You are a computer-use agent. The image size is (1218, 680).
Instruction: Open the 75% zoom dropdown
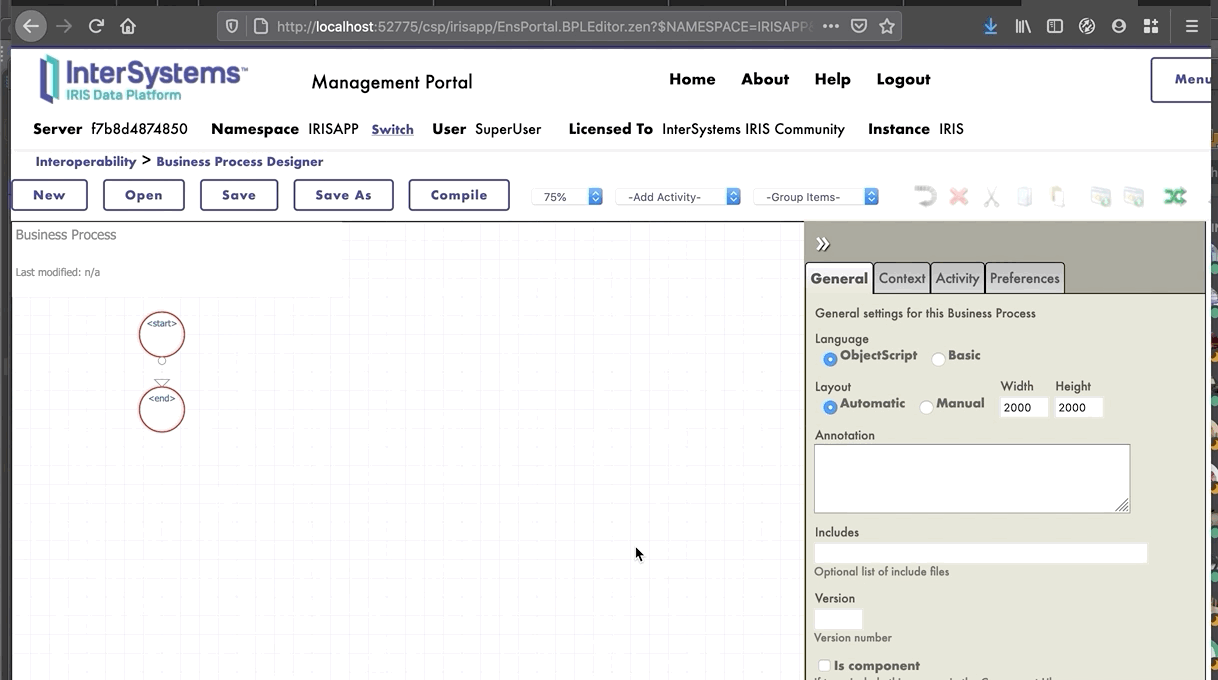click(567, 197)
